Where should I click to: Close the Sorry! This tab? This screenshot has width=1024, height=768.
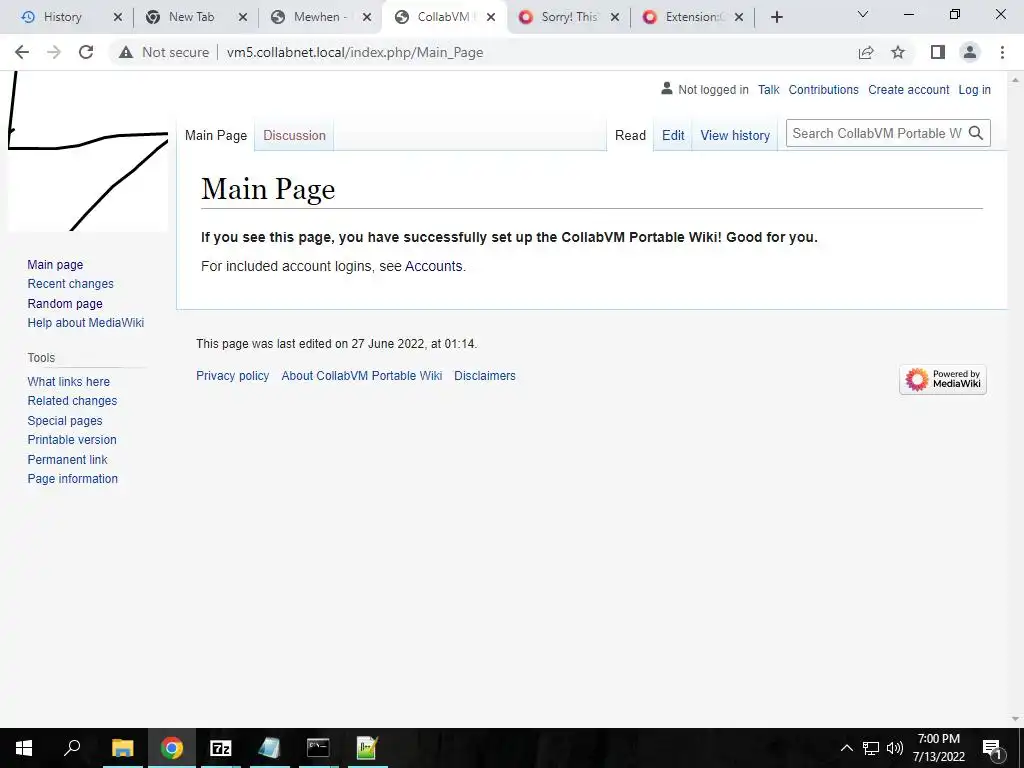[615, 17]
